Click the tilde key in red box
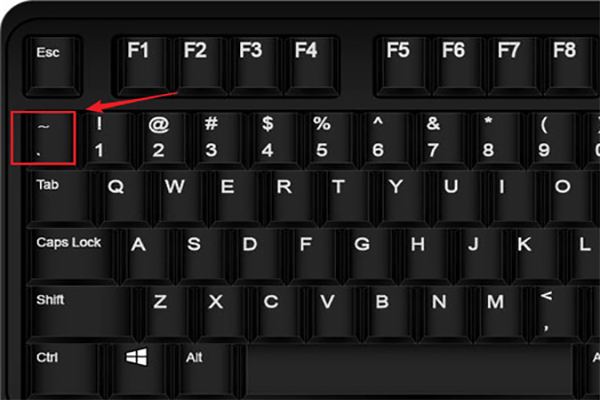 [x=43, y=138]
